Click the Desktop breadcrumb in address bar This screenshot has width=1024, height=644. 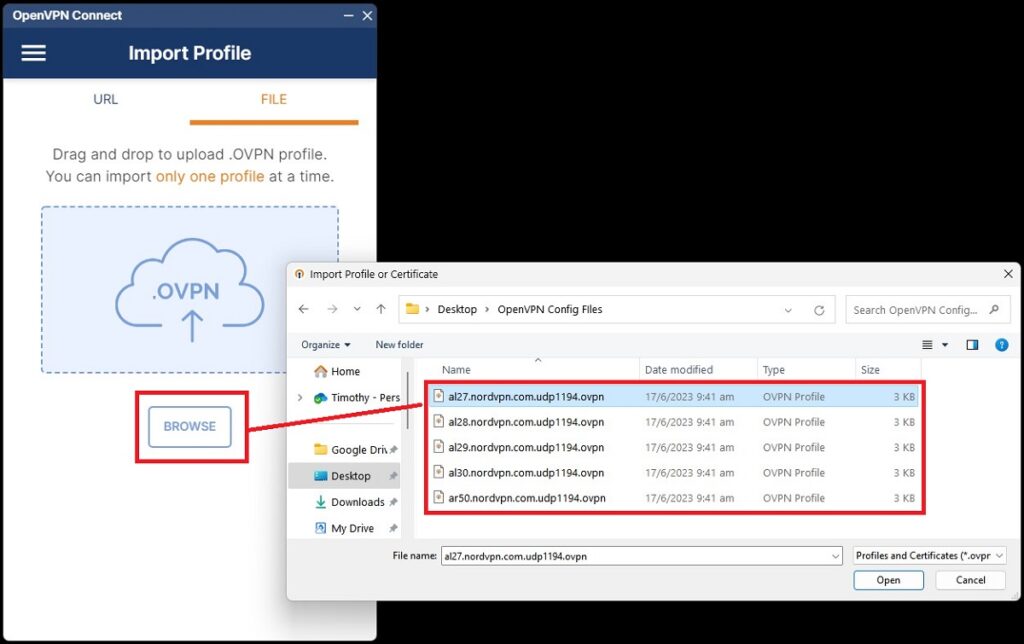[457, 310]
